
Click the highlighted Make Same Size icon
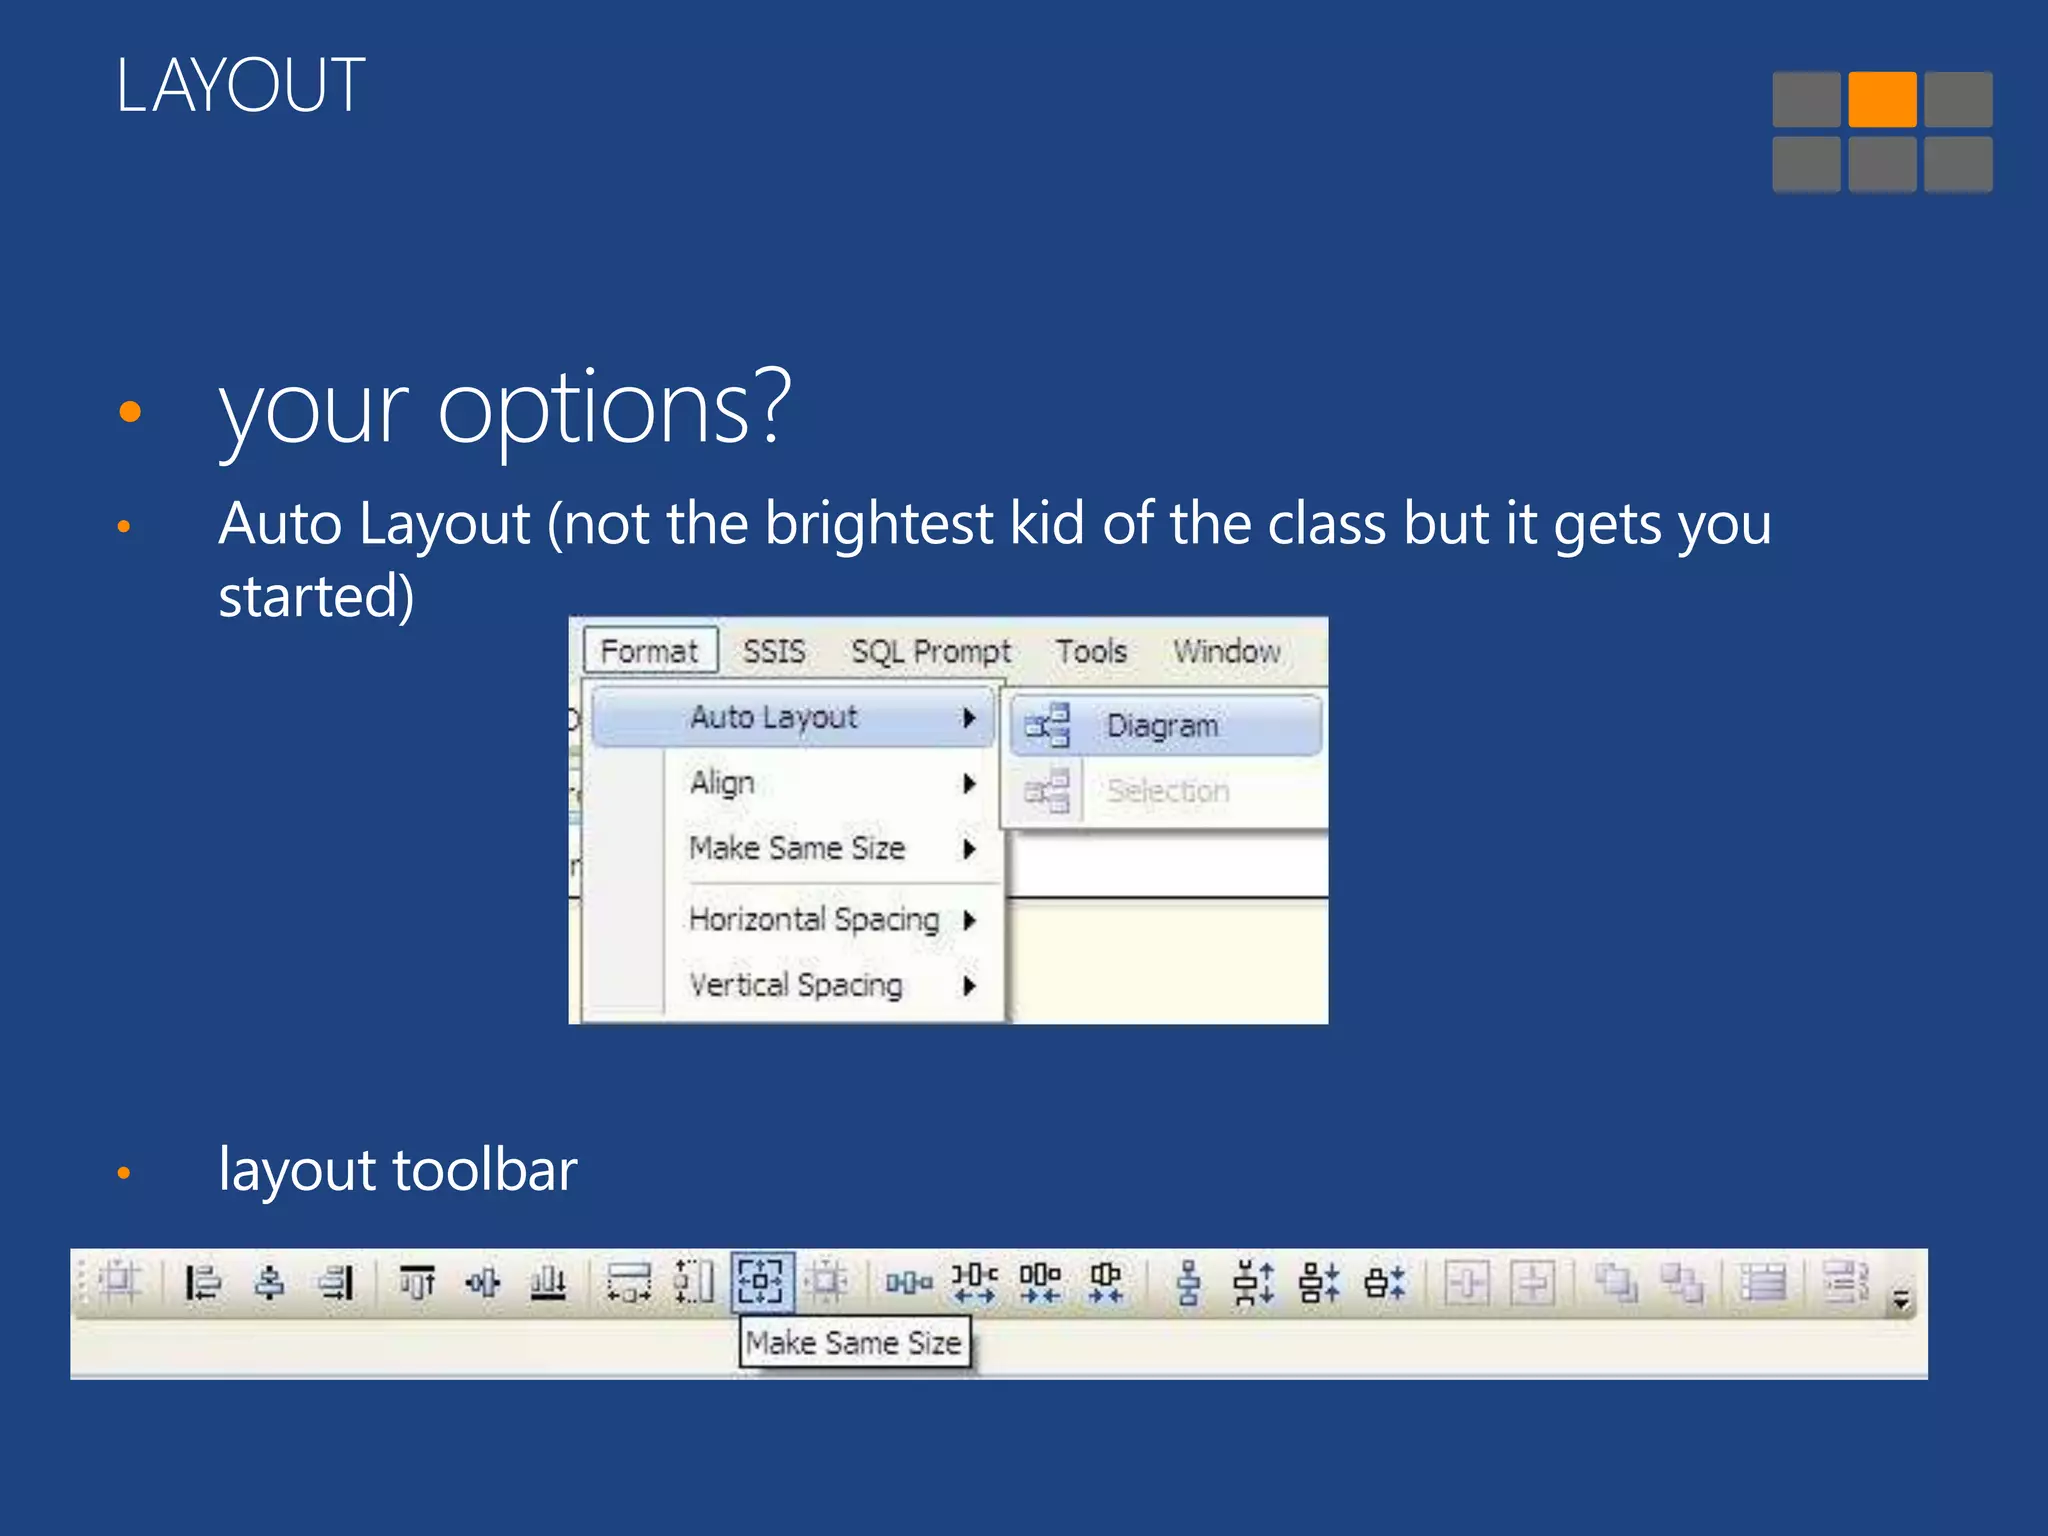click(762, 1281)
